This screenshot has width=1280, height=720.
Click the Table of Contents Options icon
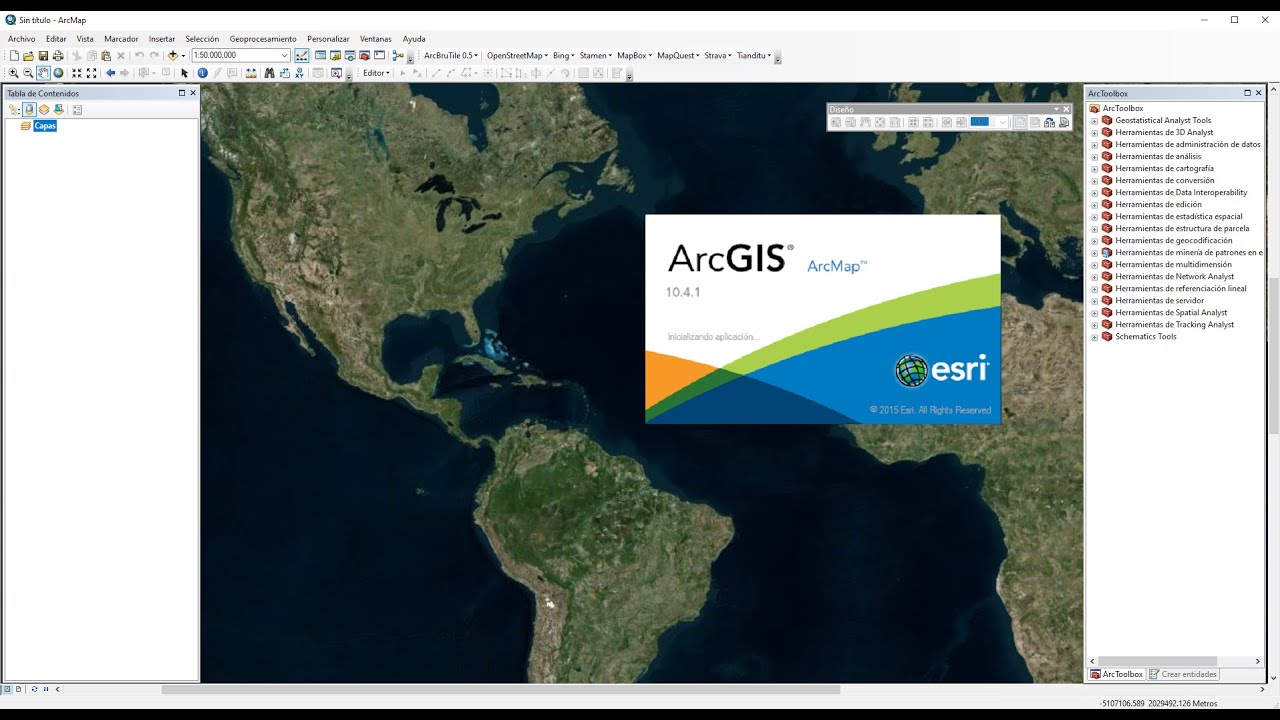point(77,110)
